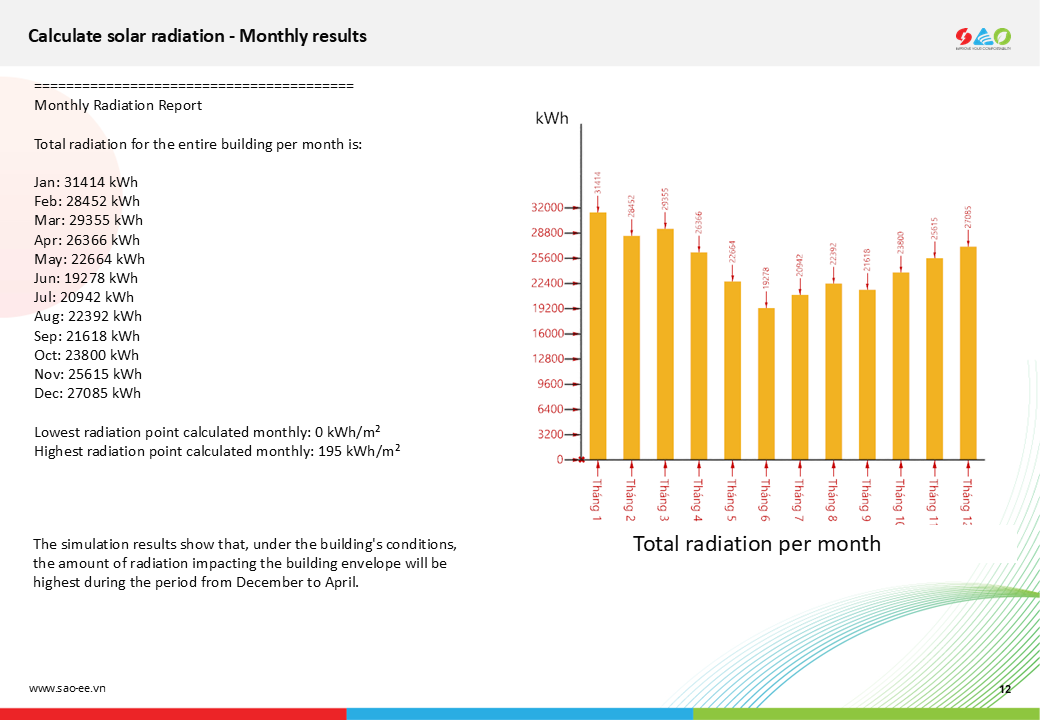This screenshot has width=1040, height=720.
Task: Click the Tháng 7 bar in chart
Action: point(800,377)
